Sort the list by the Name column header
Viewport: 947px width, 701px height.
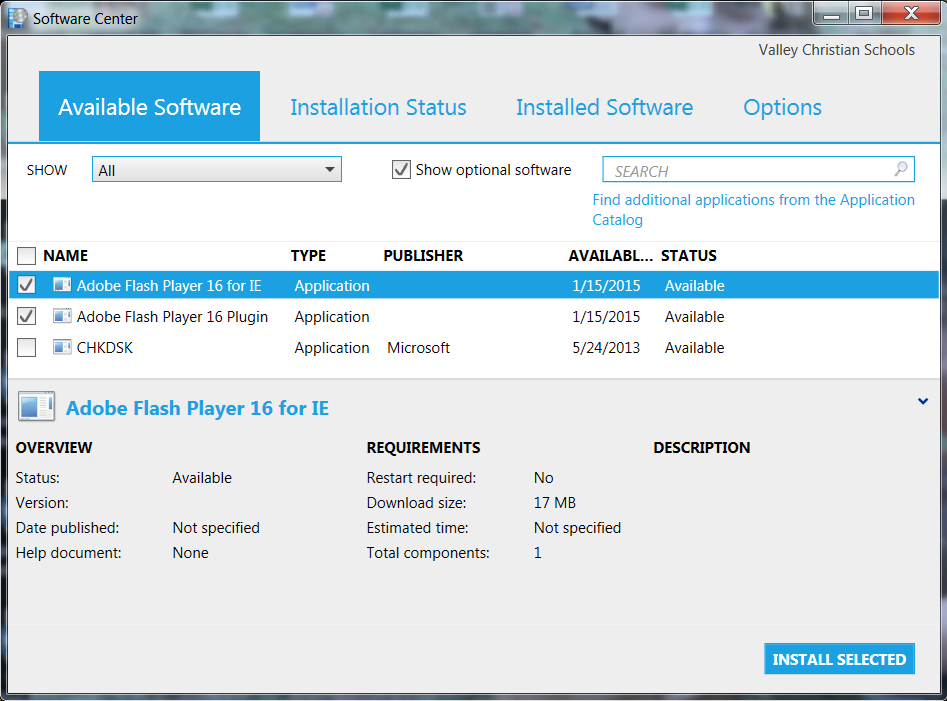coord(66,256)
